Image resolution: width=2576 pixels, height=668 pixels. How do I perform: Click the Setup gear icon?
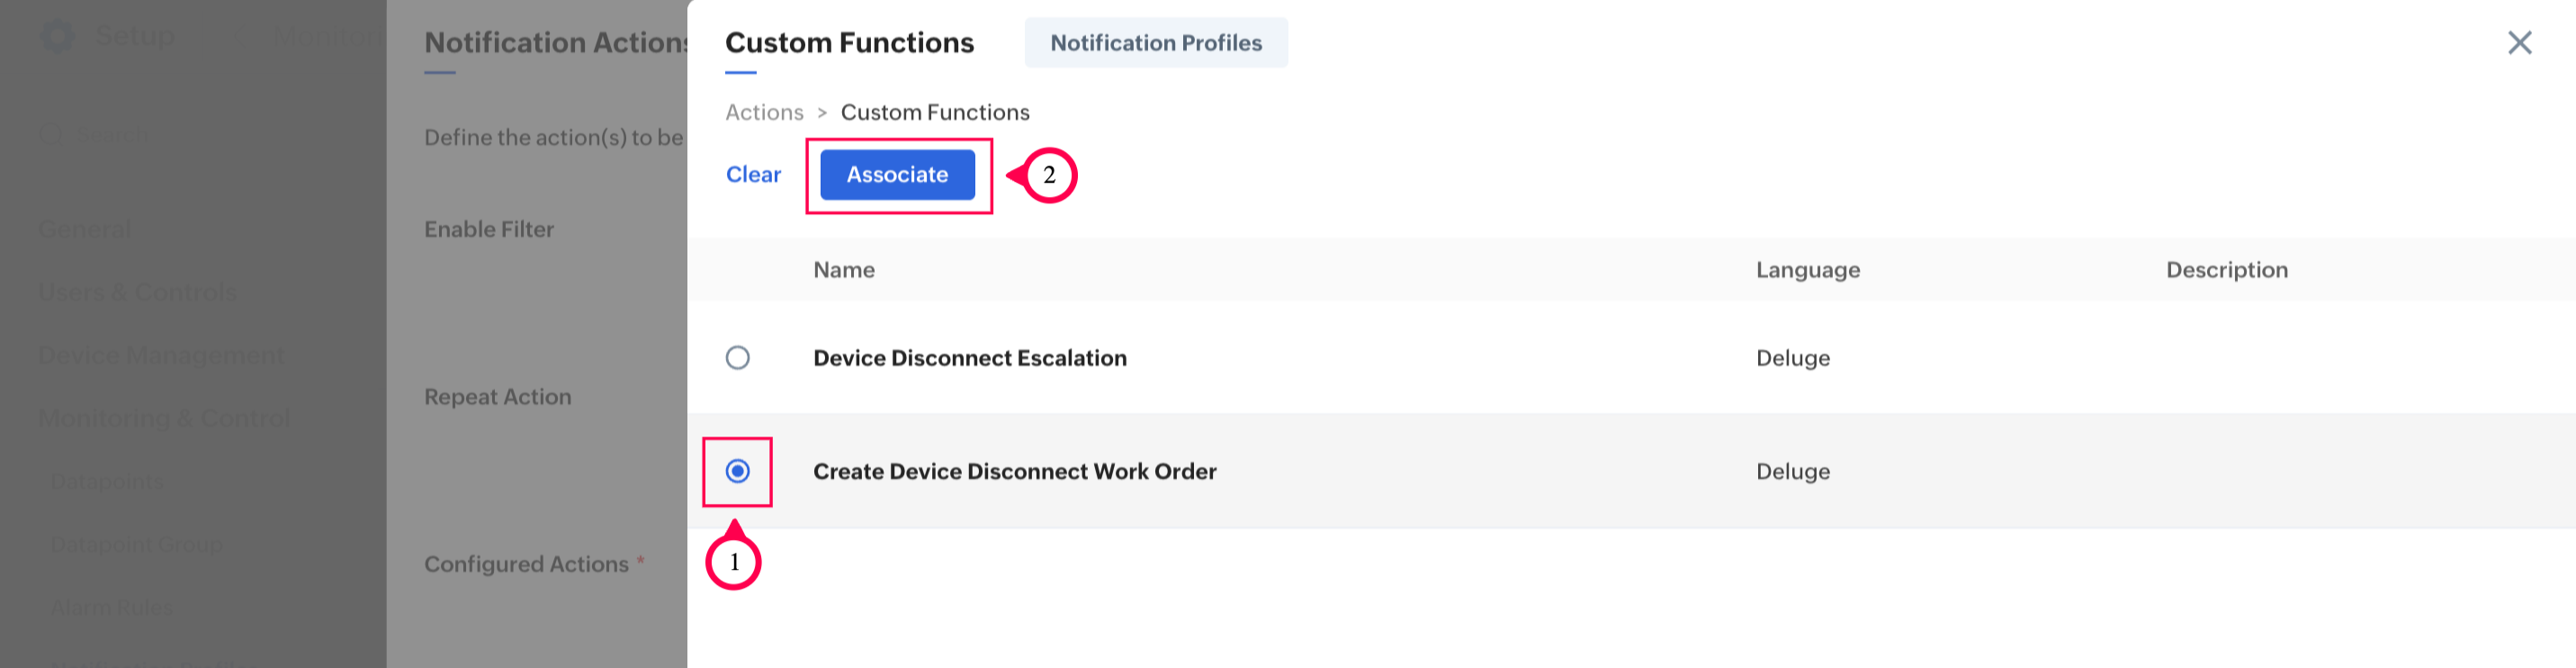[x=57, y=36]
